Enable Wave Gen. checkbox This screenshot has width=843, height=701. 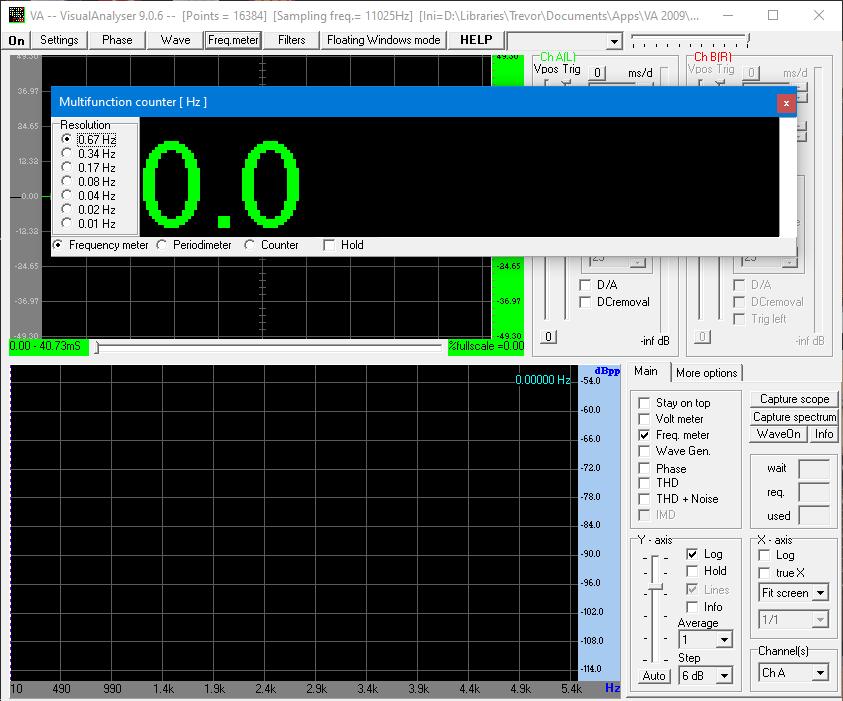644,452
